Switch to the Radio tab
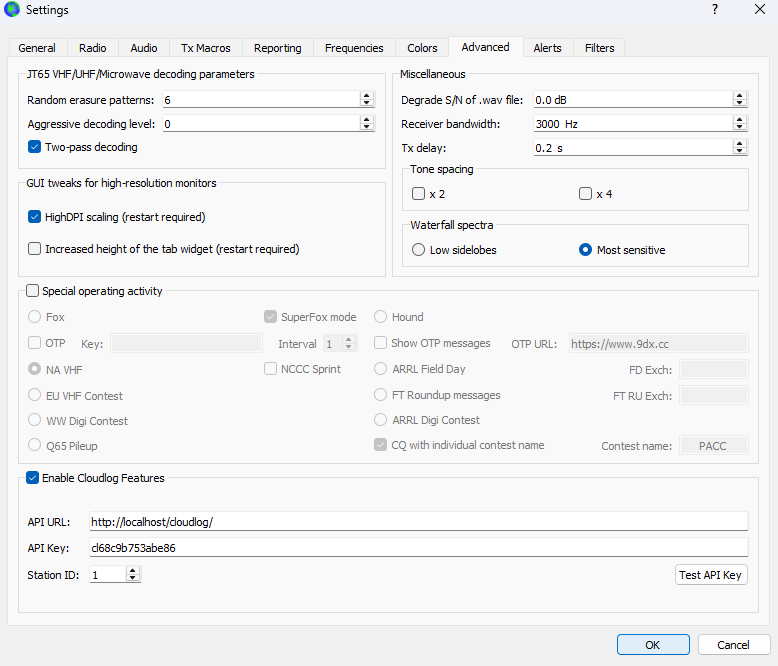This screenshot has height=666, width=778. pos(92,48)
